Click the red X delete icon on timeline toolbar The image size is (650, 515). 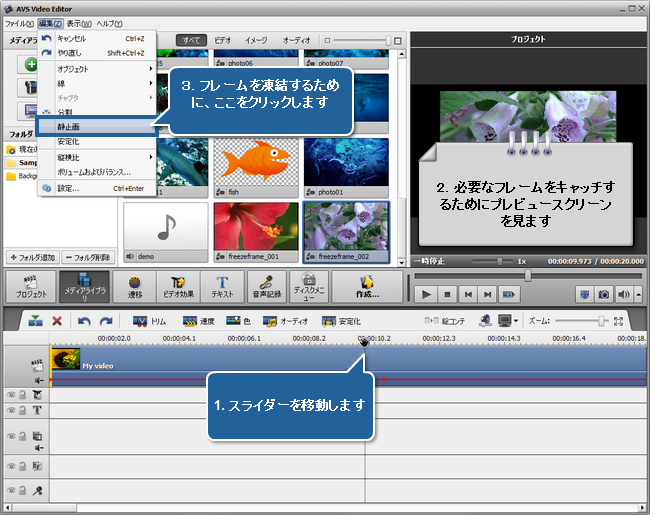point(57,321)
